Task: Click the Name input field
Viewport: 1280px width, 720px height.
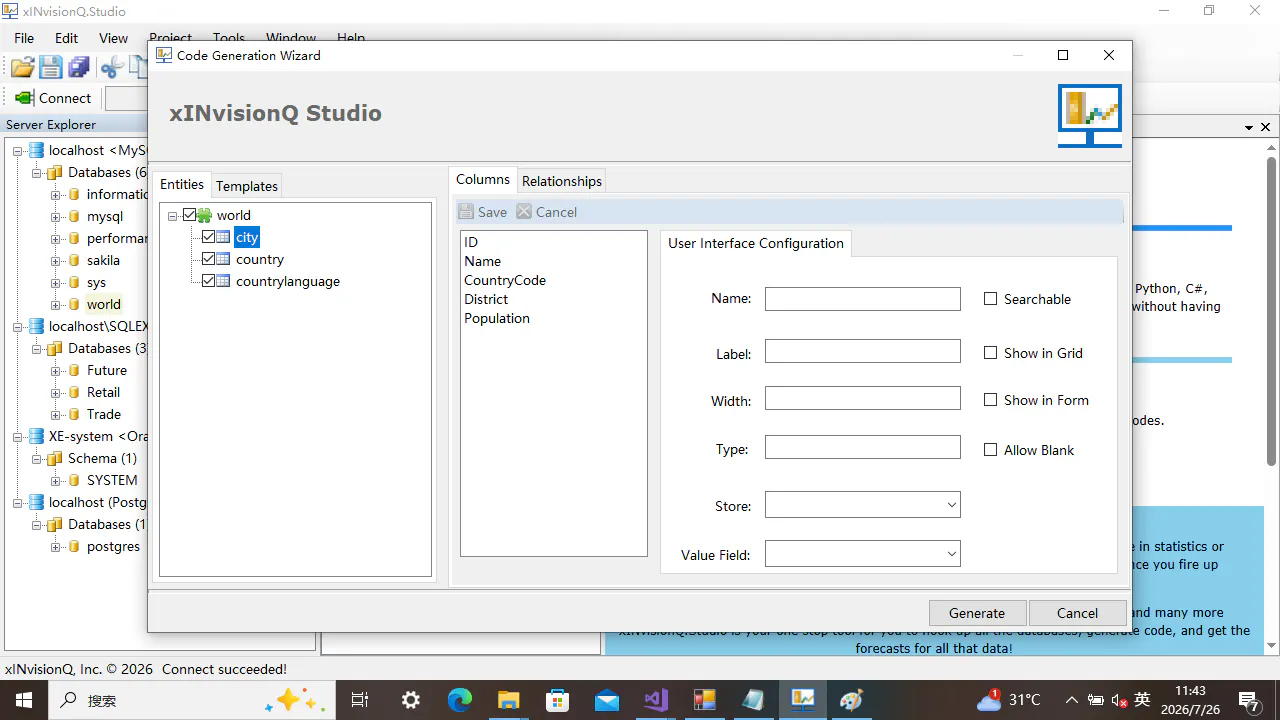Action: pyautogui.click(x=862, y=298)
